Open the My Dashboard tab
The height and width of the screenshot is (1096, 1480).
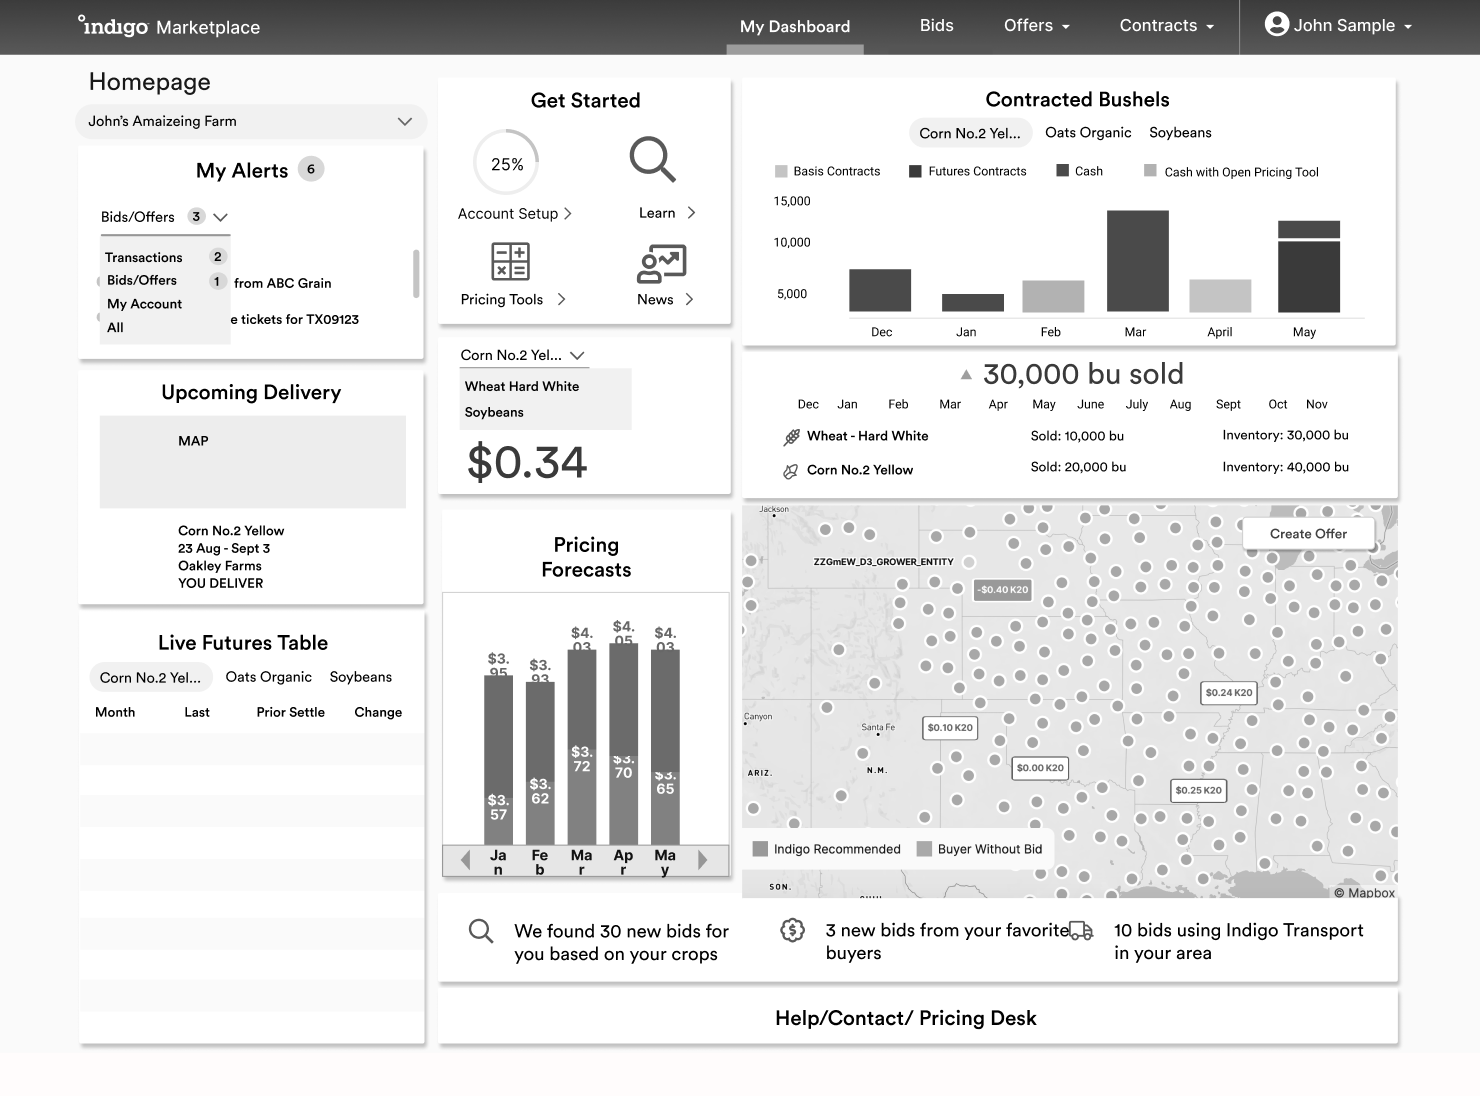tap(795, 27)
